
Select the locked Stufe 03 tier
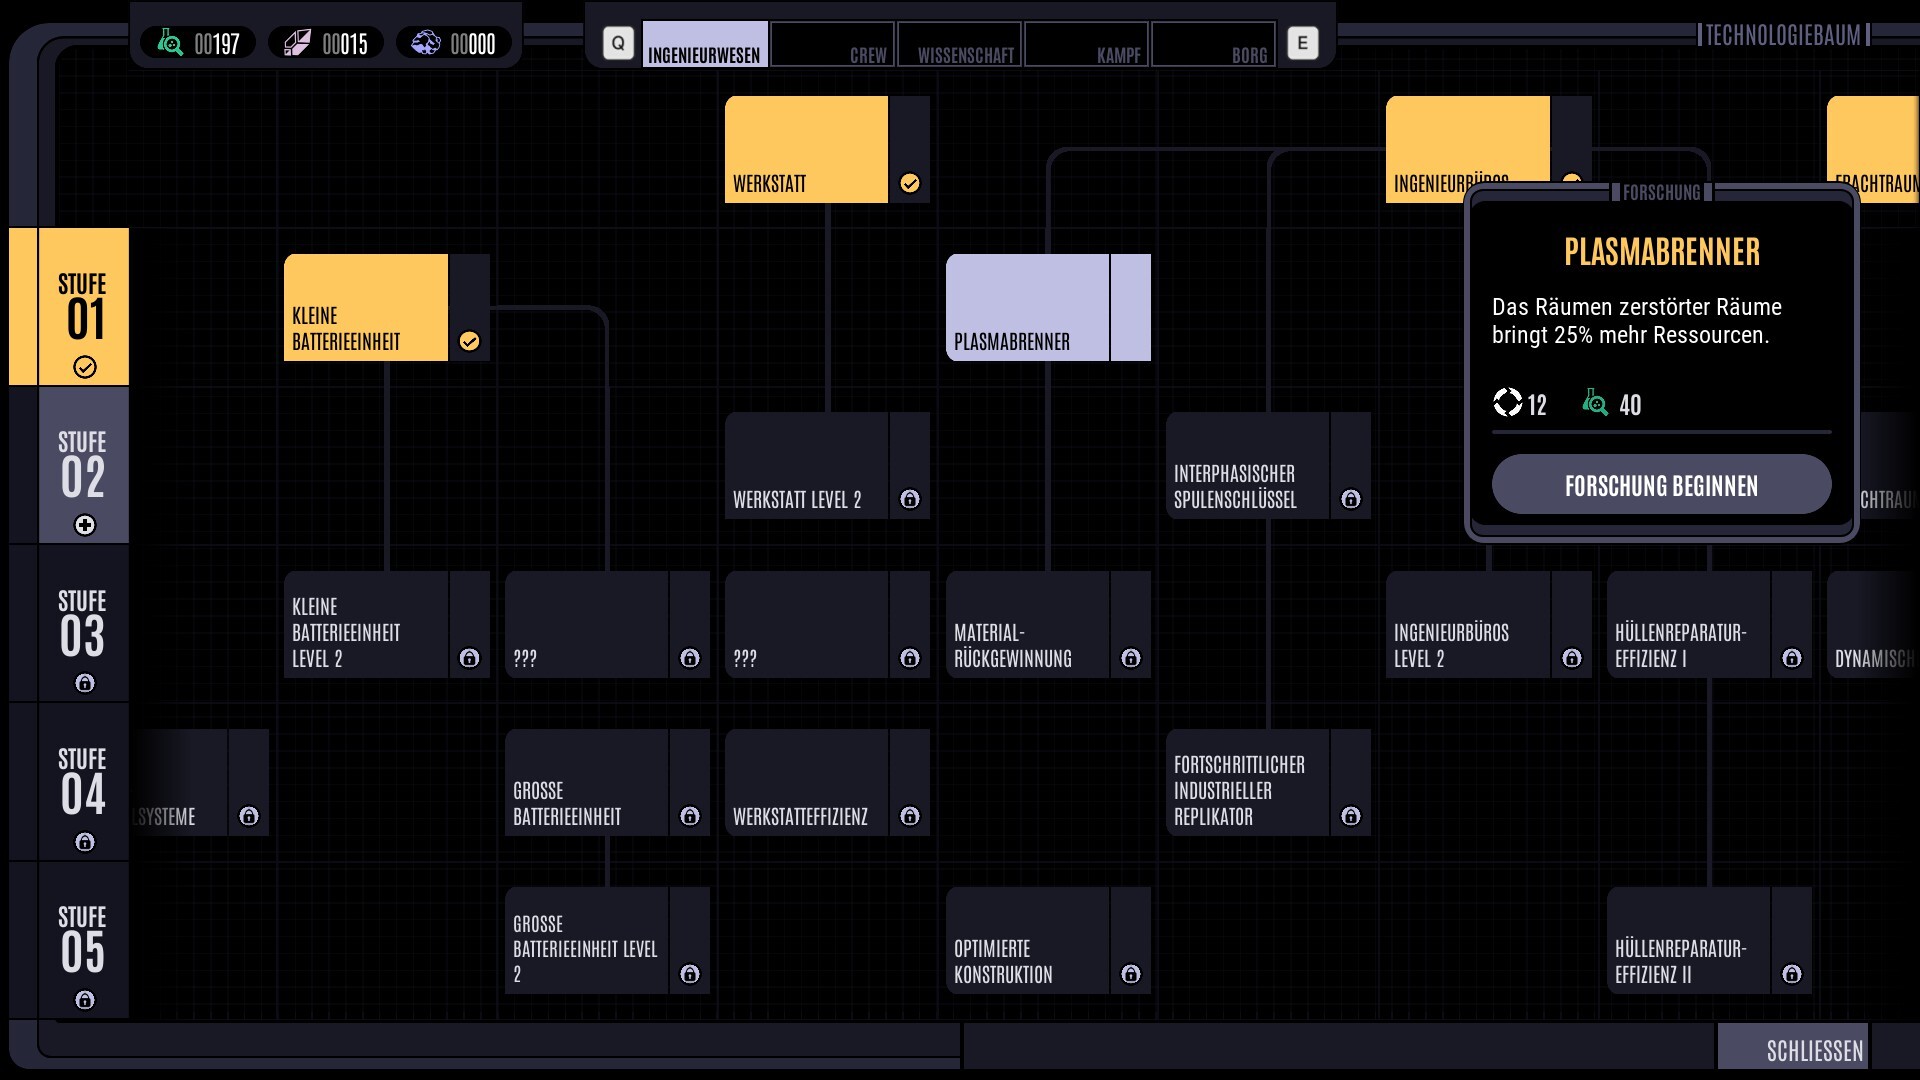[x=83, y=623]
